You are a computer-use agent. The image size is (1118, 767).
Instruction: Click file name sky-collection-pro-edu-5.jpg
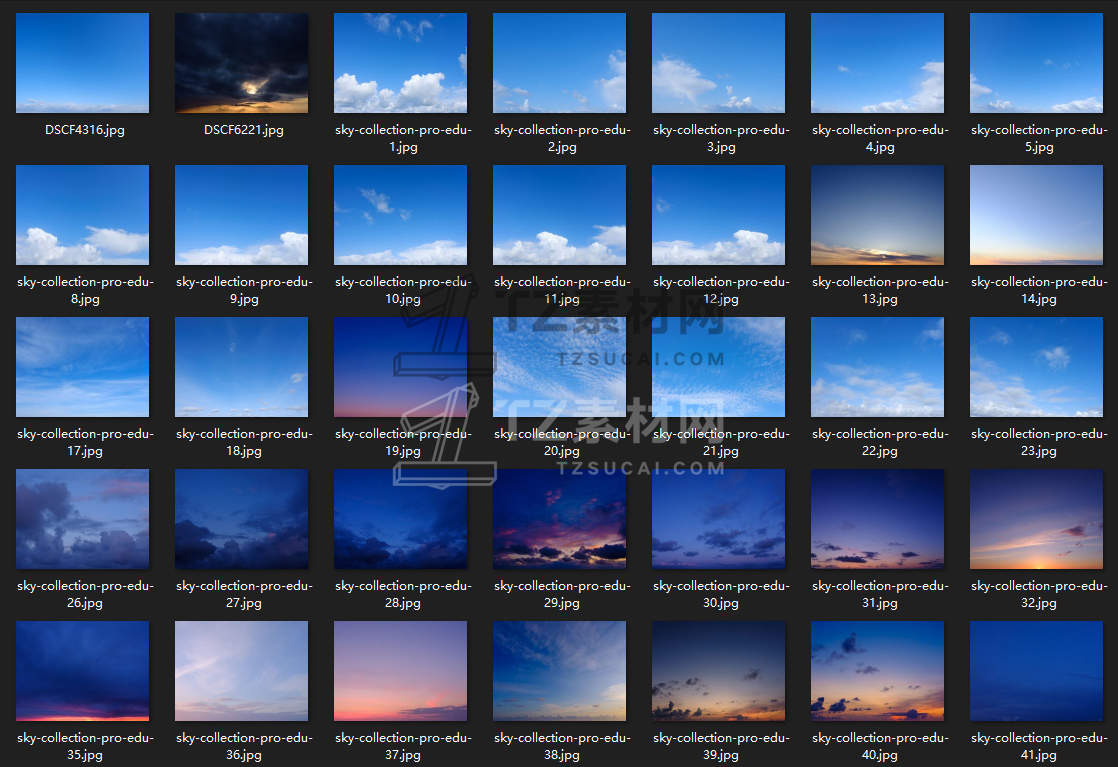[1040, 138]
